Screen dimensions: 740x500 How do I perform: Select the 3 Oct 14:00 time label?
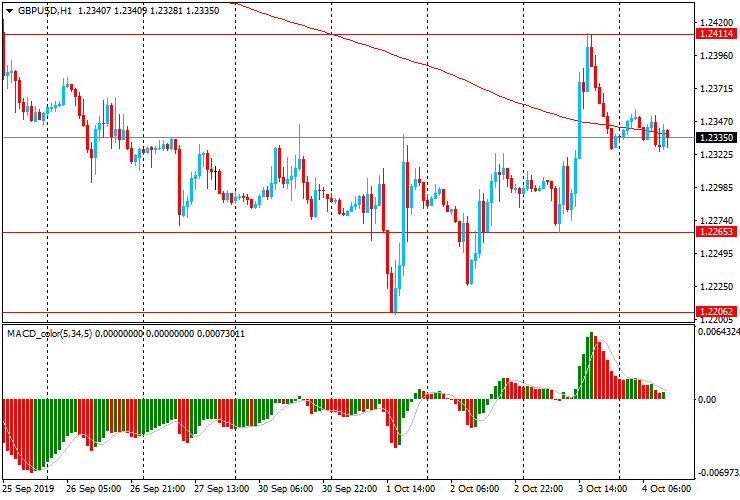[603, 489]
